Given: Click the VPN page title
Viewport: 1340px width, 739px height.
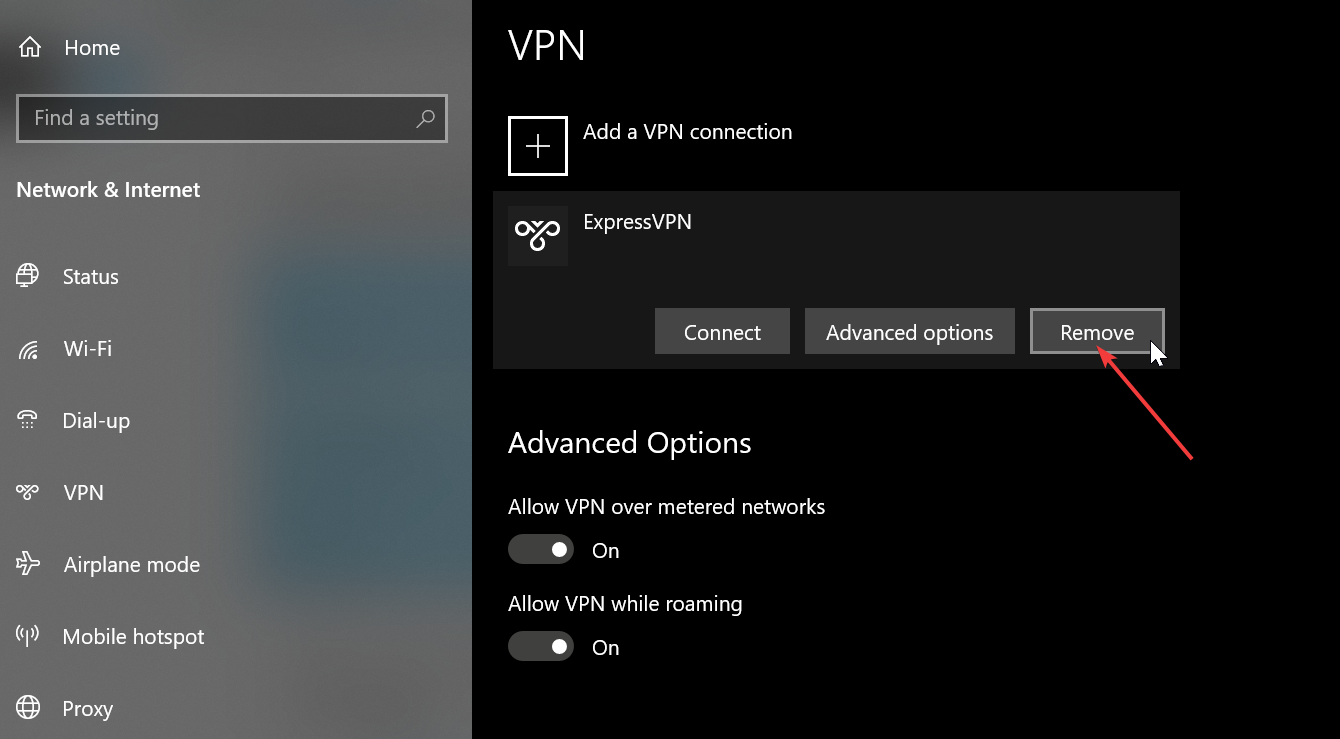Looking at the screenshot, I should (547, 45).
